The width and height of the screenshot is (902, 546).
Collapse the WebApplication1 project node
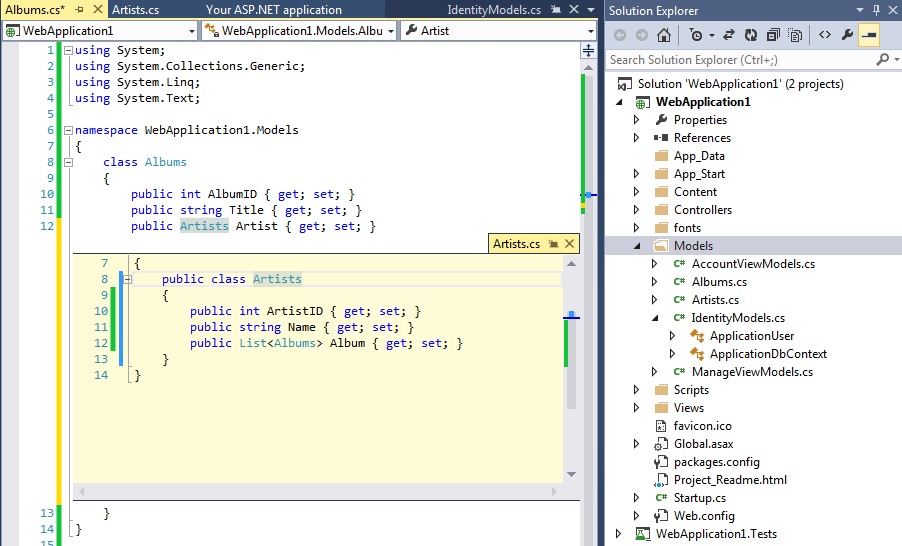(x=620, y=102)
